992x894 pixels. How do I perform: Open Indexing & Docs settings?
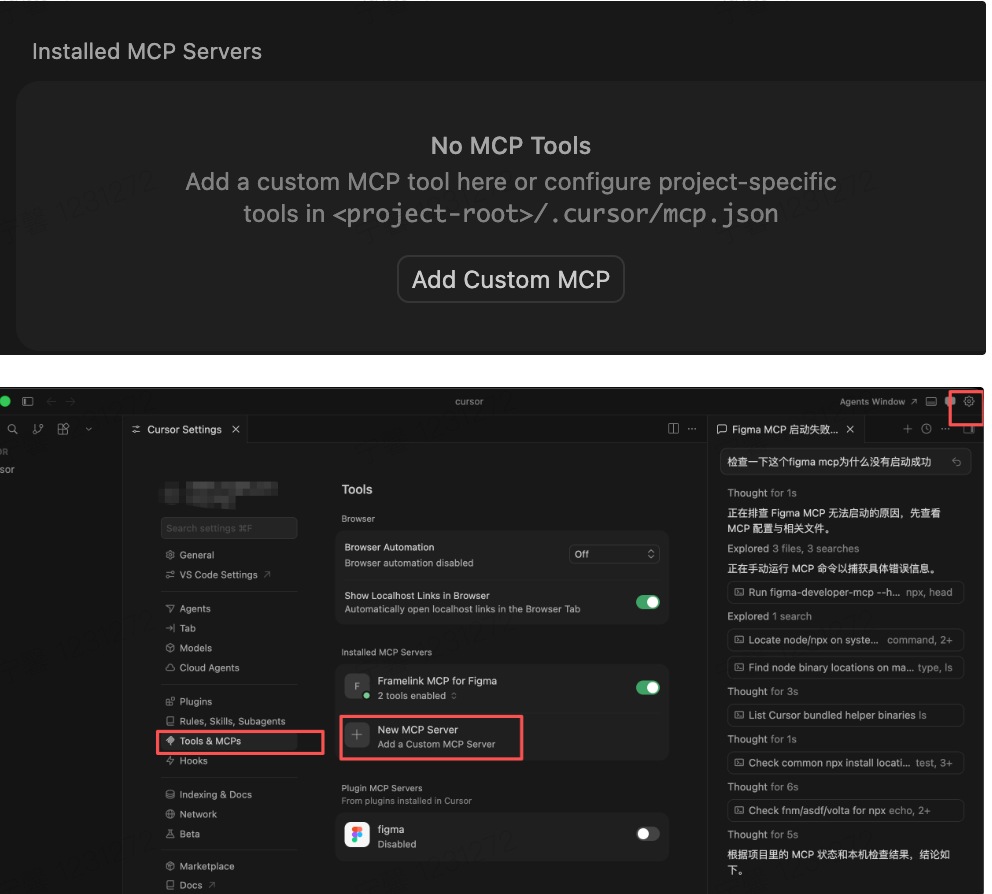[x=215, y=795]
